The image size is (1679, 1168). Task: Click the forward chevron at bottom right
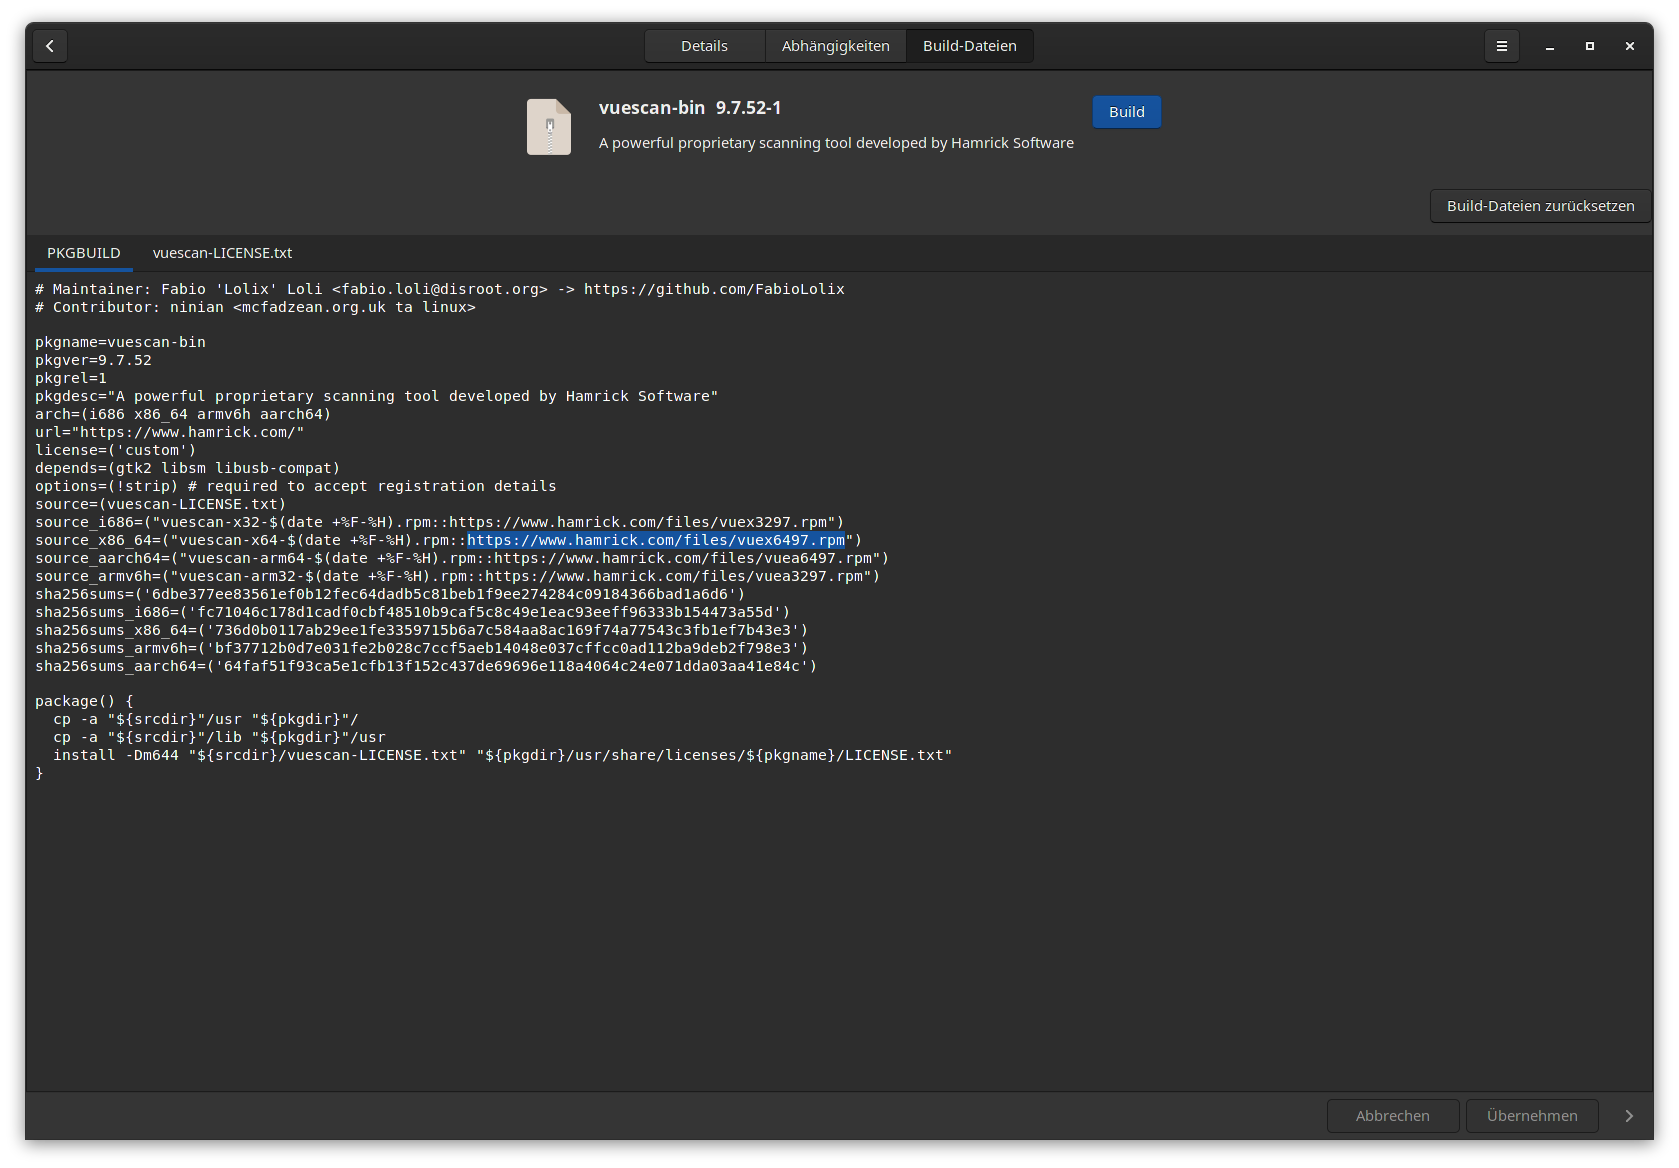1629,1116
